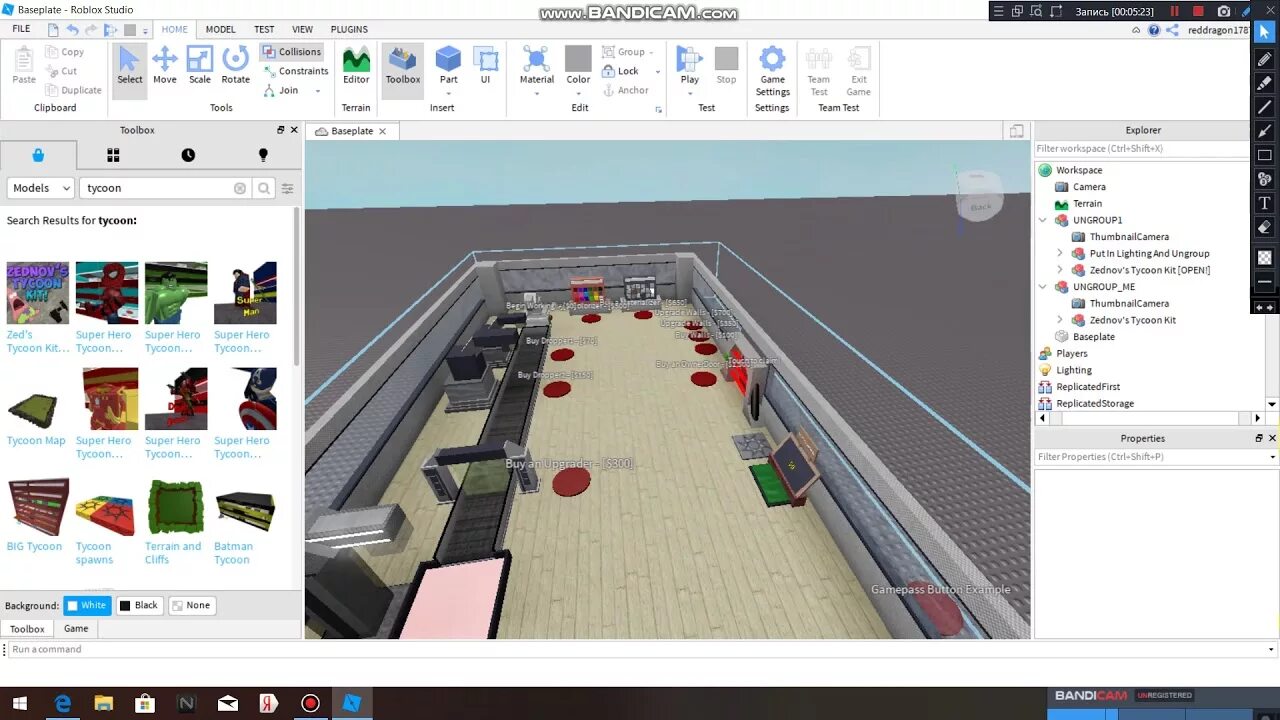Toggle Collisions on or off

(292, 51)
